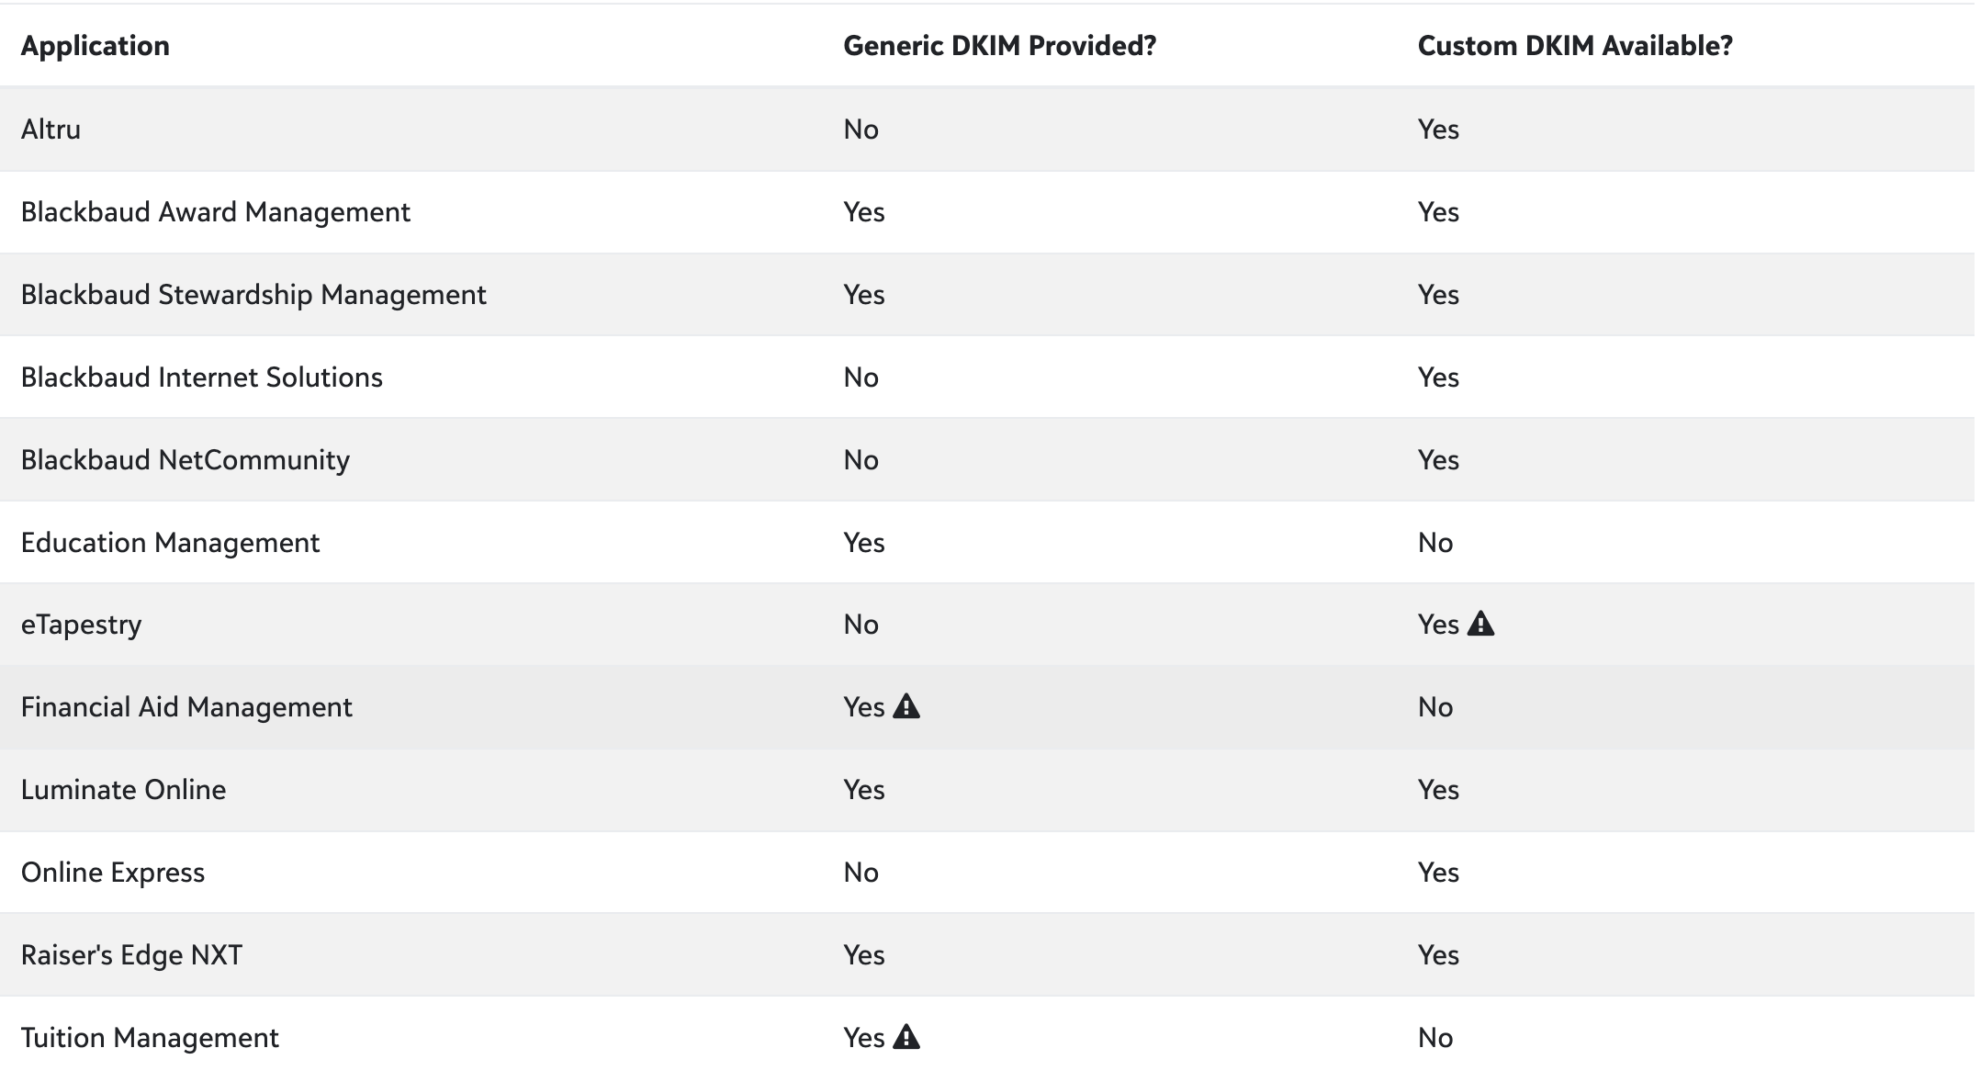1980x1082 pixels.
Task: Click Financial Aid Management row label
Action: coord(186,707)
